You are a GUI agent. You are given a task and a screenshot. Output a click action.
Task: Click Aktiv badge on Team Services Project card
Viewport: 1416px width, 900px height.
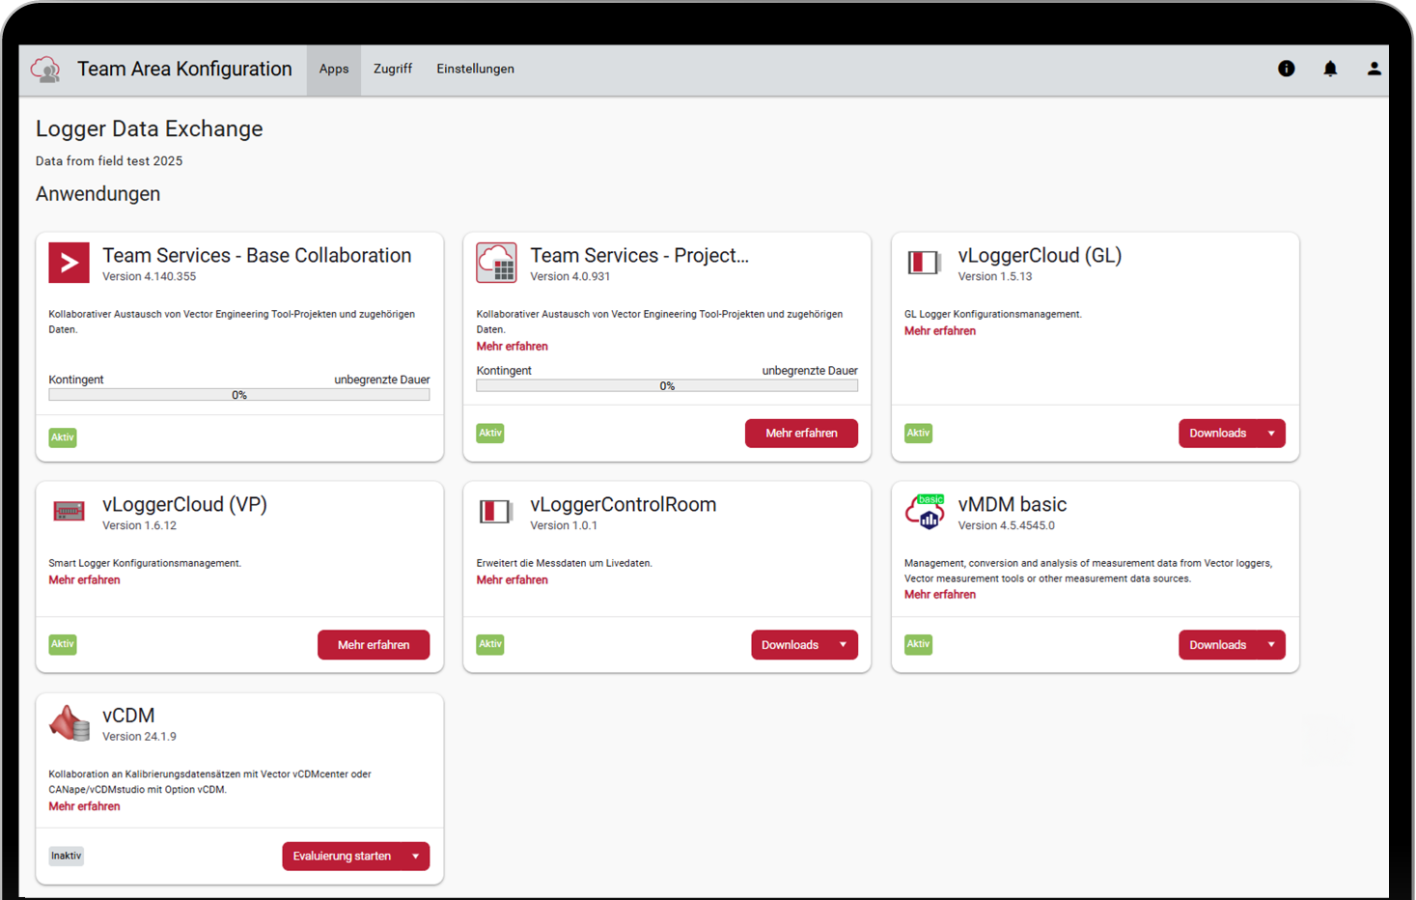coord(490,433)
